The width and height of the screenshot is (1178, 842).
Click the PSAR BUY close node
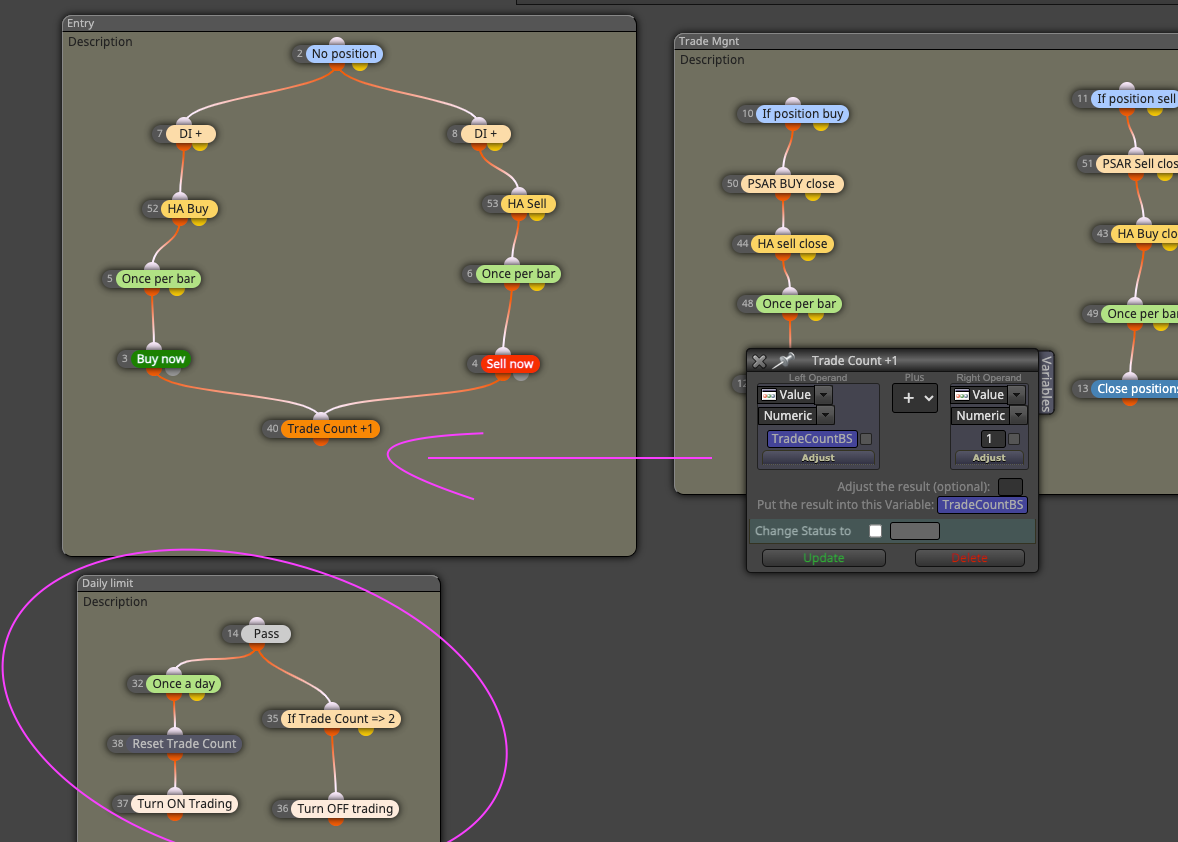(x=790, y=184)
